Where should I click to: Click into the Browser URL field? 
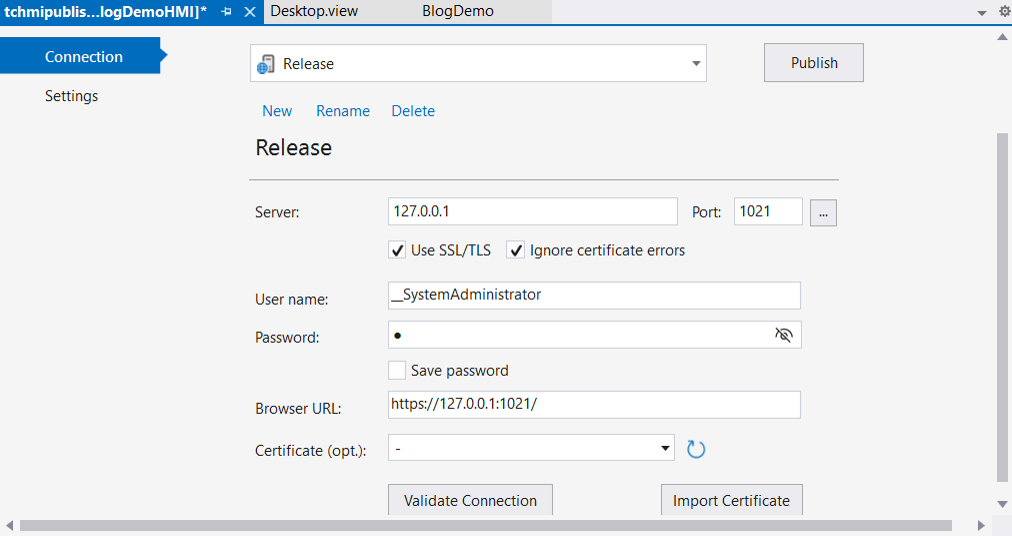(x=594, y=405)
